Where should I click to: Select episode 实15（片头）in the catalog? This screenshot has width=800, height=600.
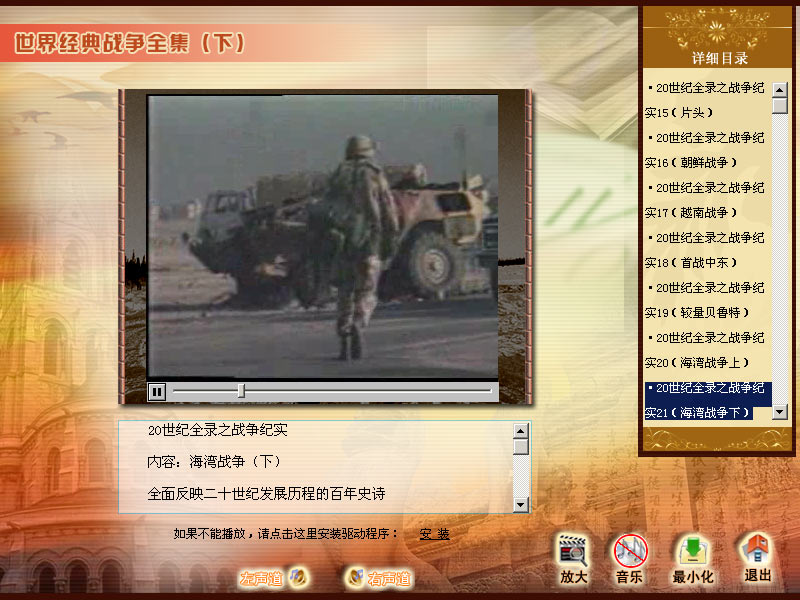pos(706,100)
